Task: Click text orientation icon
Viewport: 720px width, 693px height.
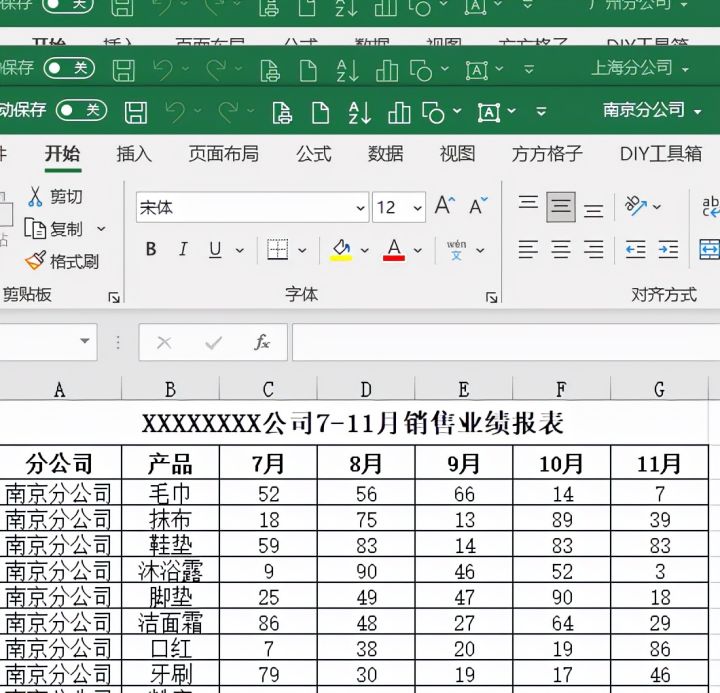Action: pyautogui.click(x=636, y=205)
